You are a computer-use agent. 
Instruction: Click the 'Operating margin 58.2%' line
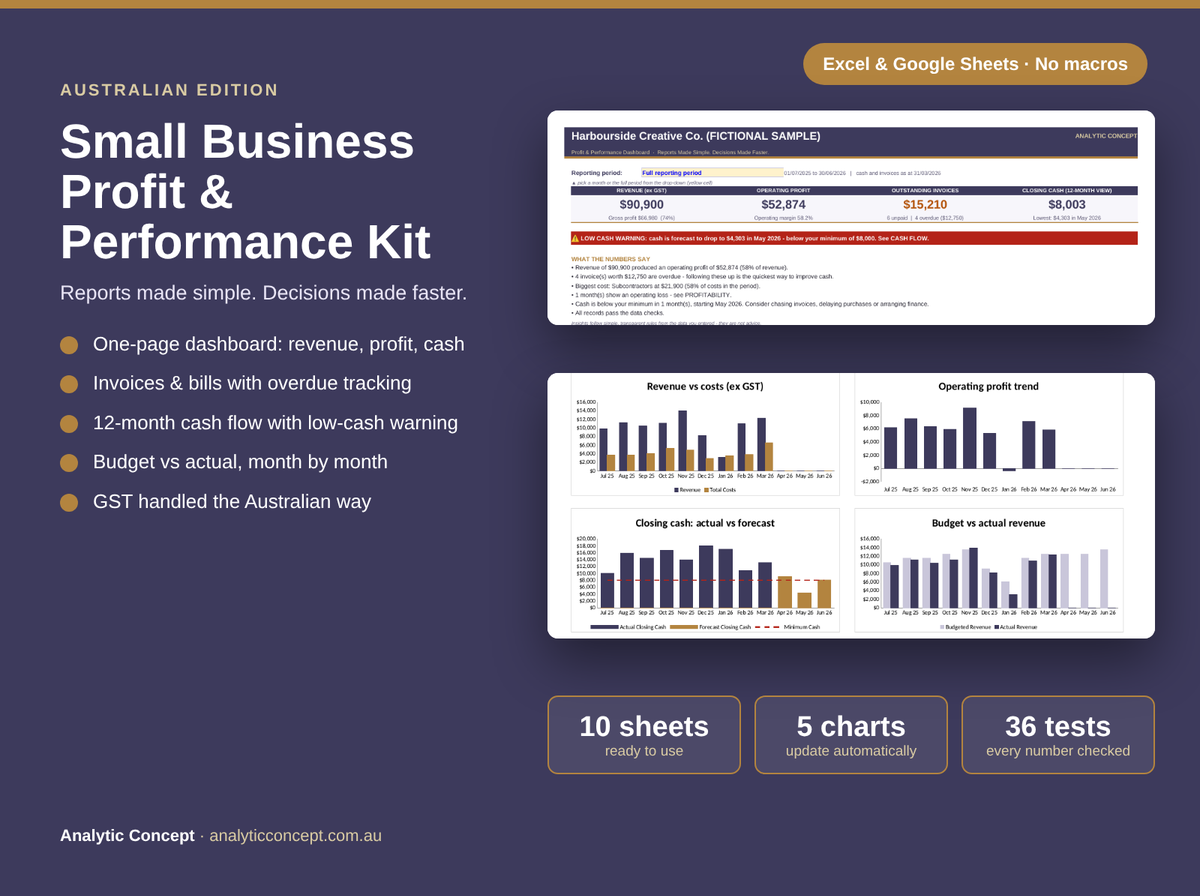point(784,217)
